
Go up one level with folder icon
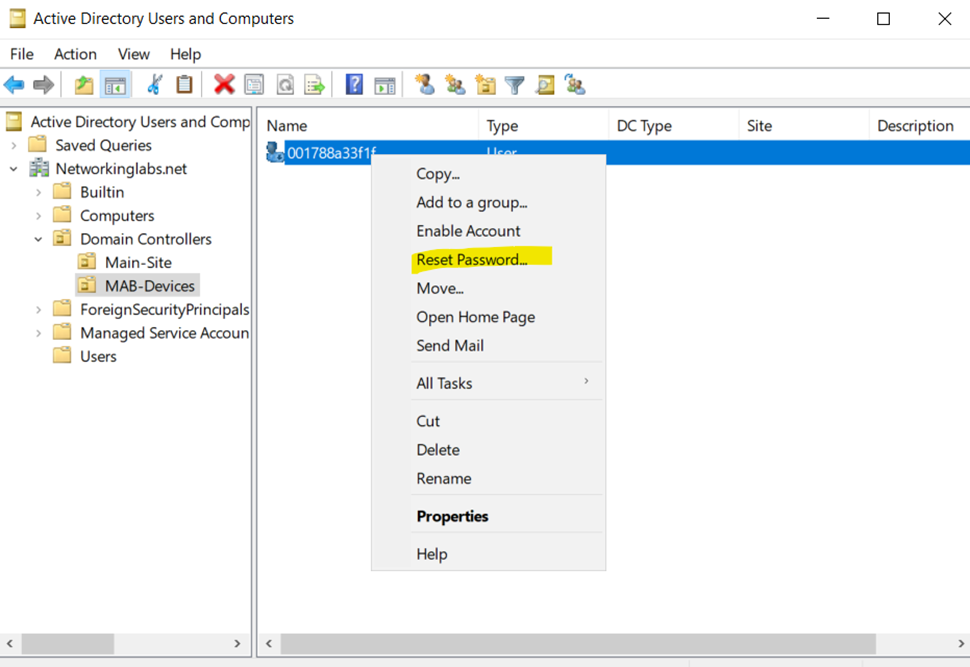coord(84,85)
